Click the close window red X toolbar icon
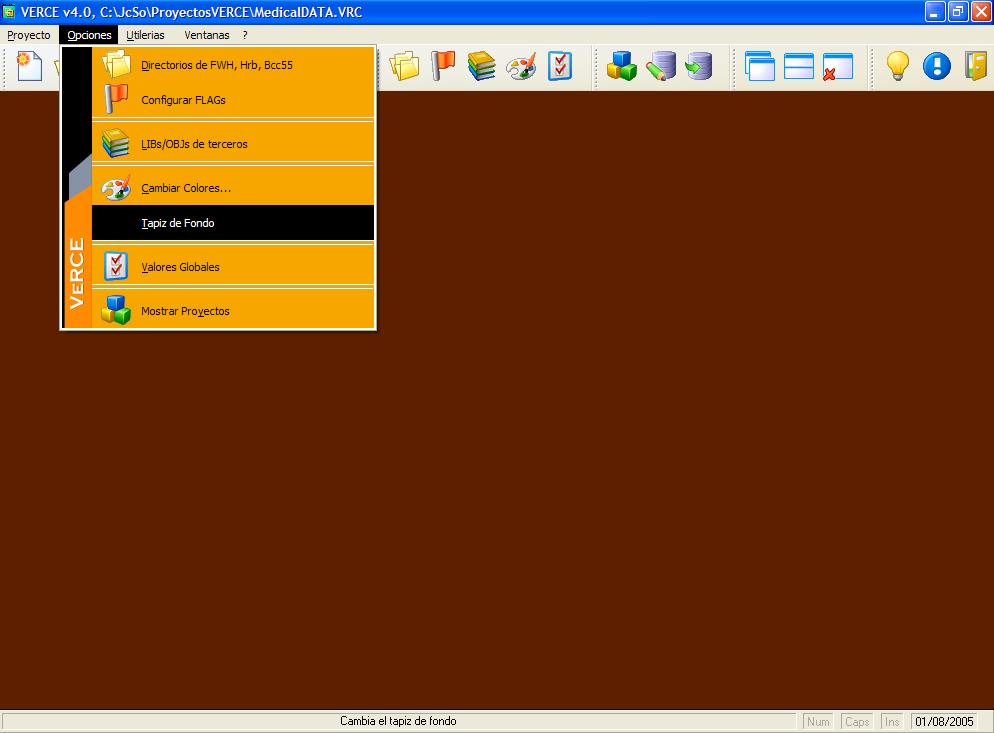Screen dimensions: 994x733 pos(837,67)
